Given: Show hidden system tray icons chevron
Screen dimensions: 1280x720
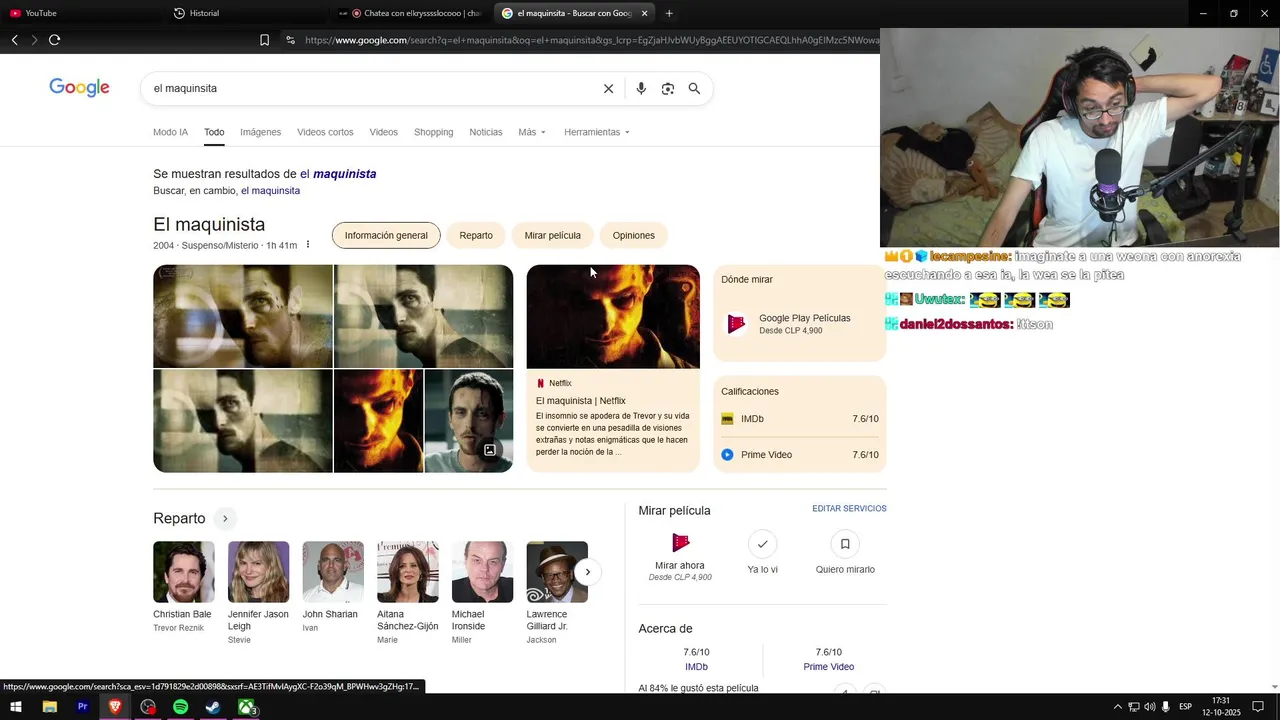Looking at the screenshot, I should point(1117,707).
